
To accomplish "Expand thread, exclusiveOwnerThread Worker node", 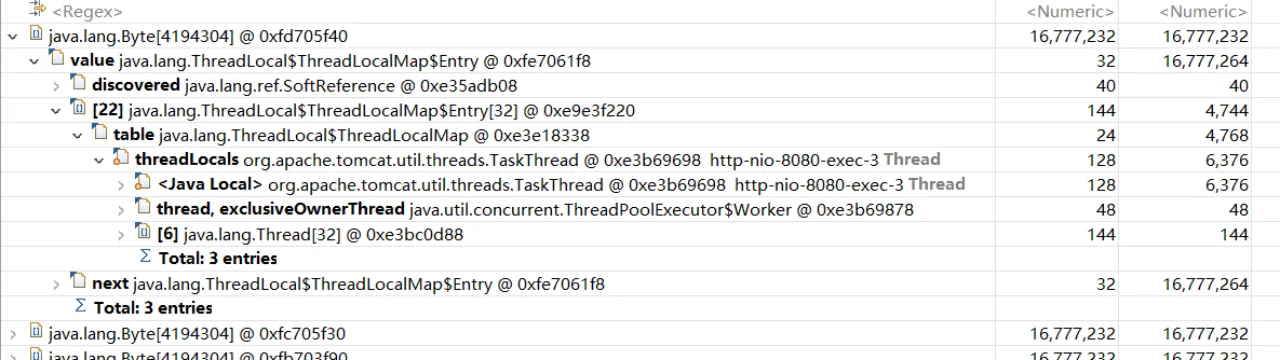I will click(122, 210).
